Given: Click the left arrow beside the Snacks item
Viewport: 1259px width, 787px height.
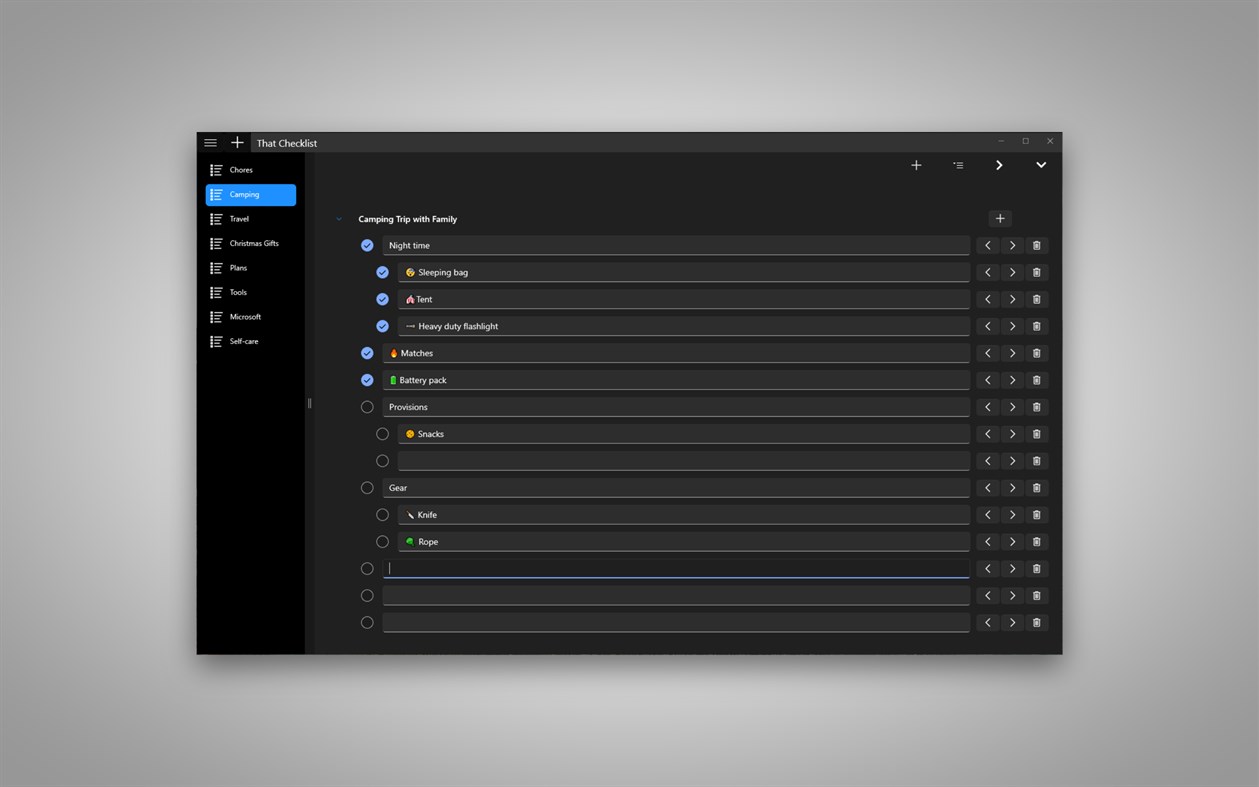Looking at the screenshot, I should click(987, 433).
